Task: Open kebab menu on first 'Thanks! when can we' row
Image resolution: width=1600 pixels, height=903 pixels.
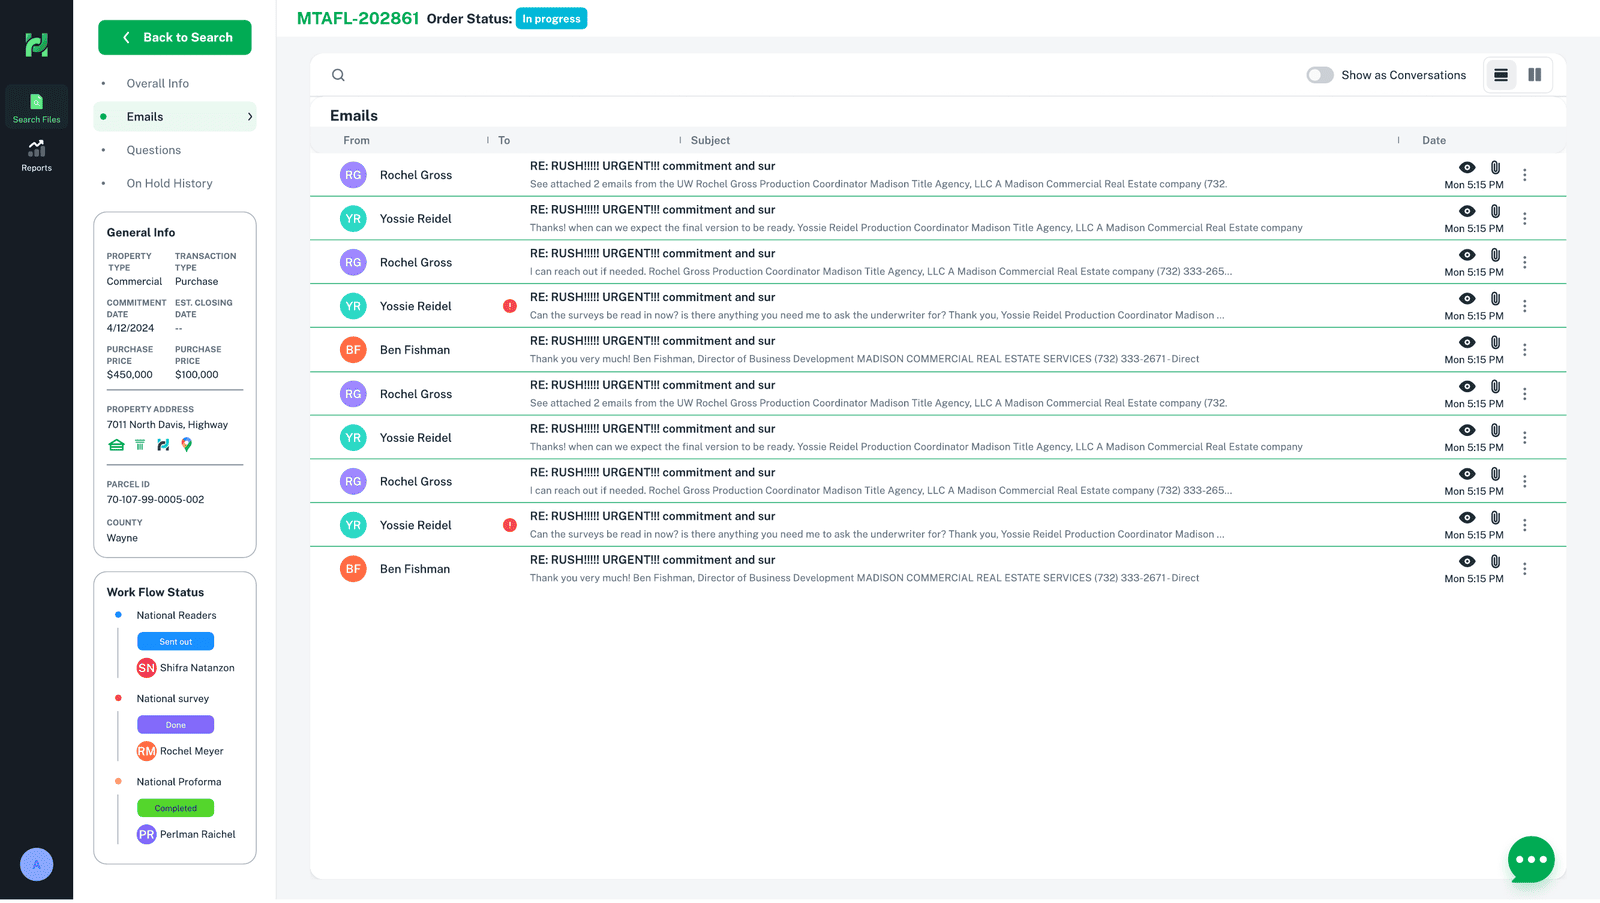Action: (1524, 219)
